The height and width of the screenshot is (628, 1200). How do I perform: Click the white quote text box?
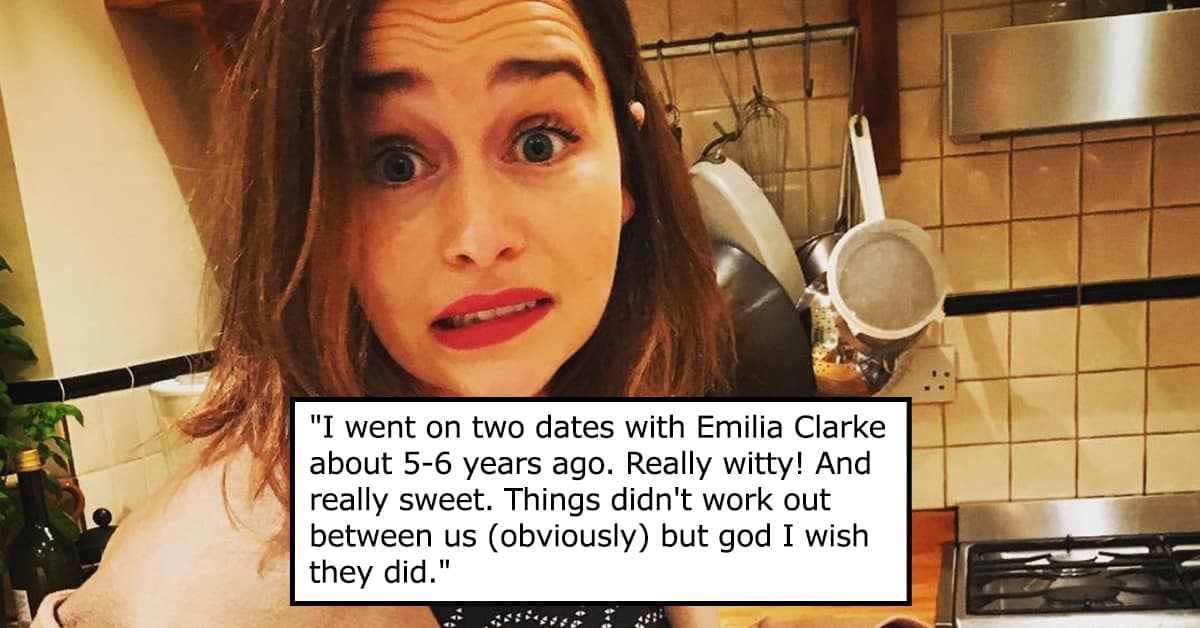point(601,501)
